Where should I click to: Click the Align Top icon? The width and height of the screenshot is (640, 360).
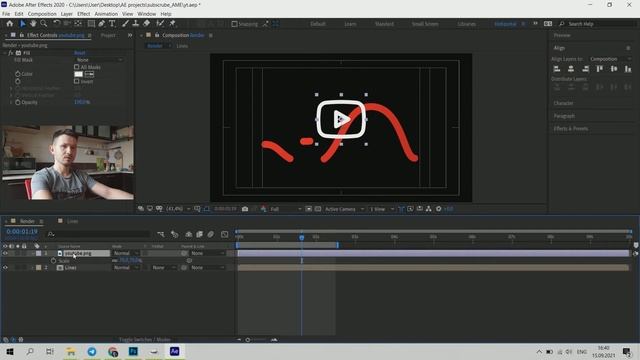(600, 69)
